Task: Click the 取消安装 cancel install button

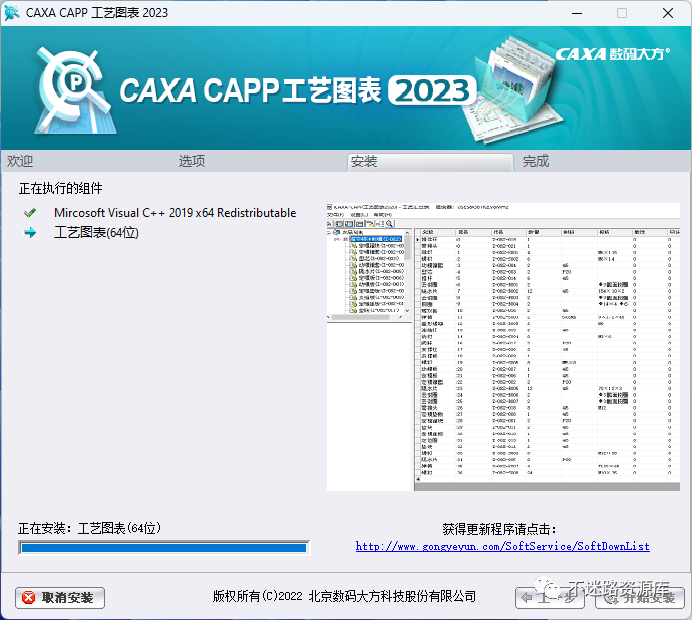Action: pos(60,598)
